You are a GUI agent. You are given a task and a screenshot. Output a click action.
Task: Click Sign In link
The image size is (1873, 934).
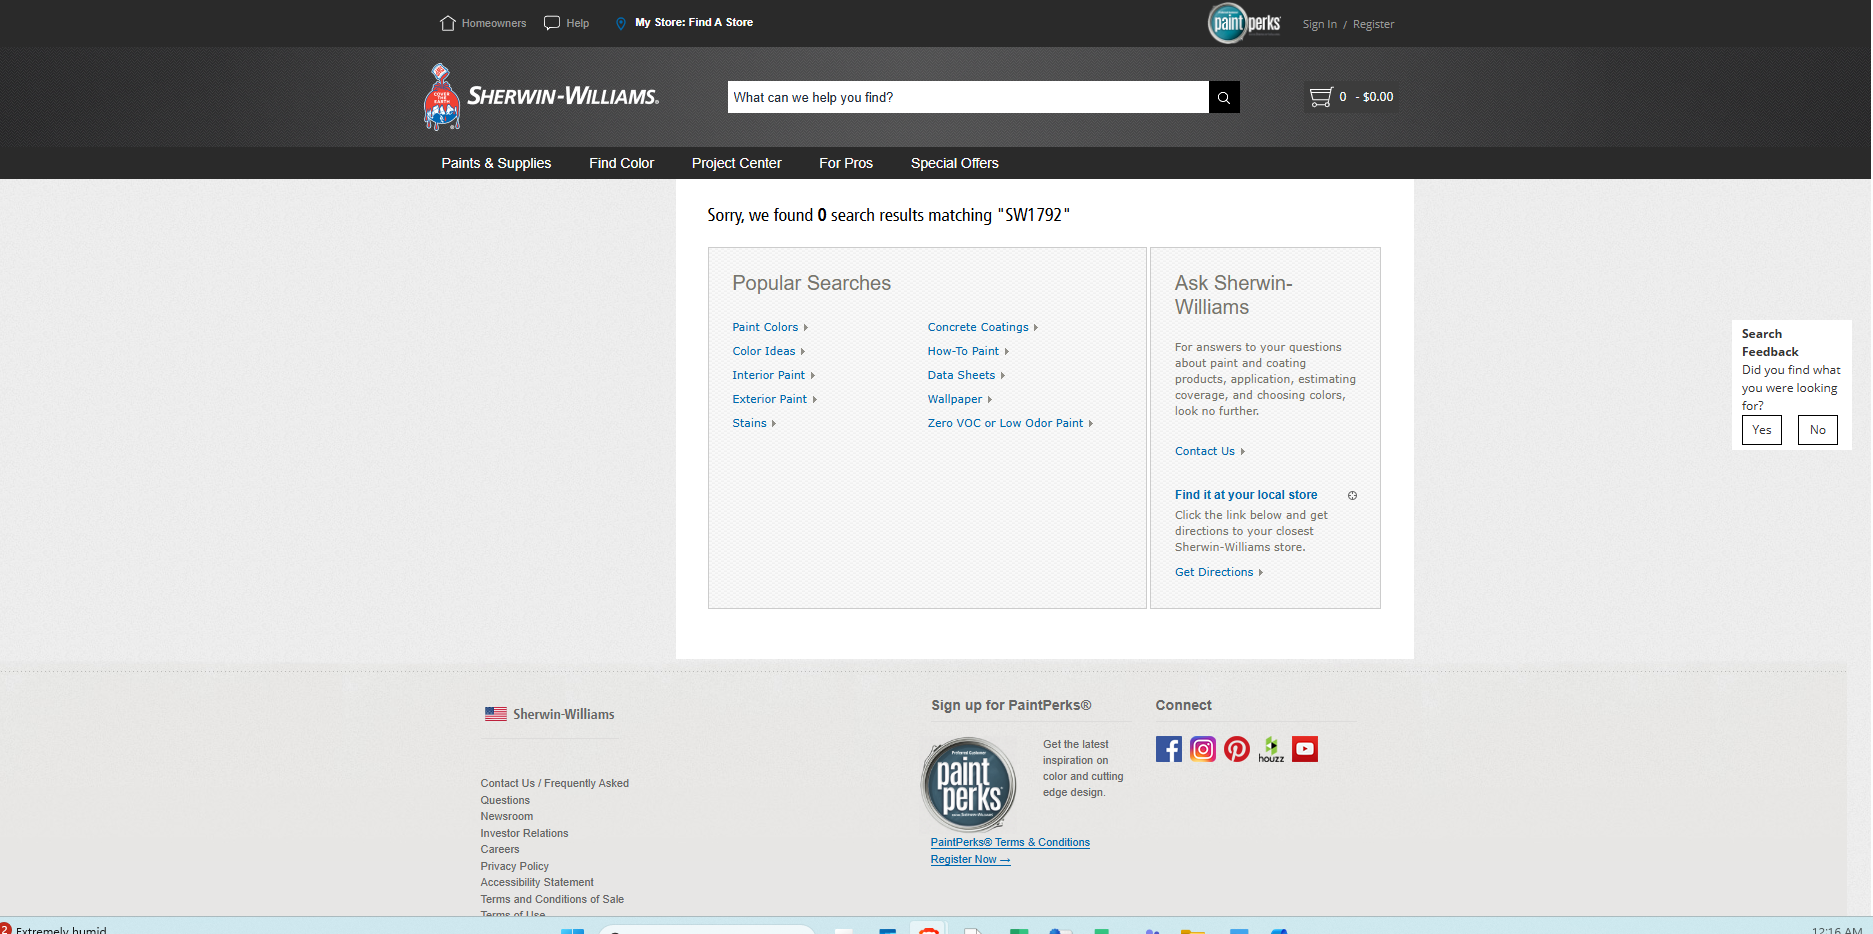click(x=1319, y=24)
